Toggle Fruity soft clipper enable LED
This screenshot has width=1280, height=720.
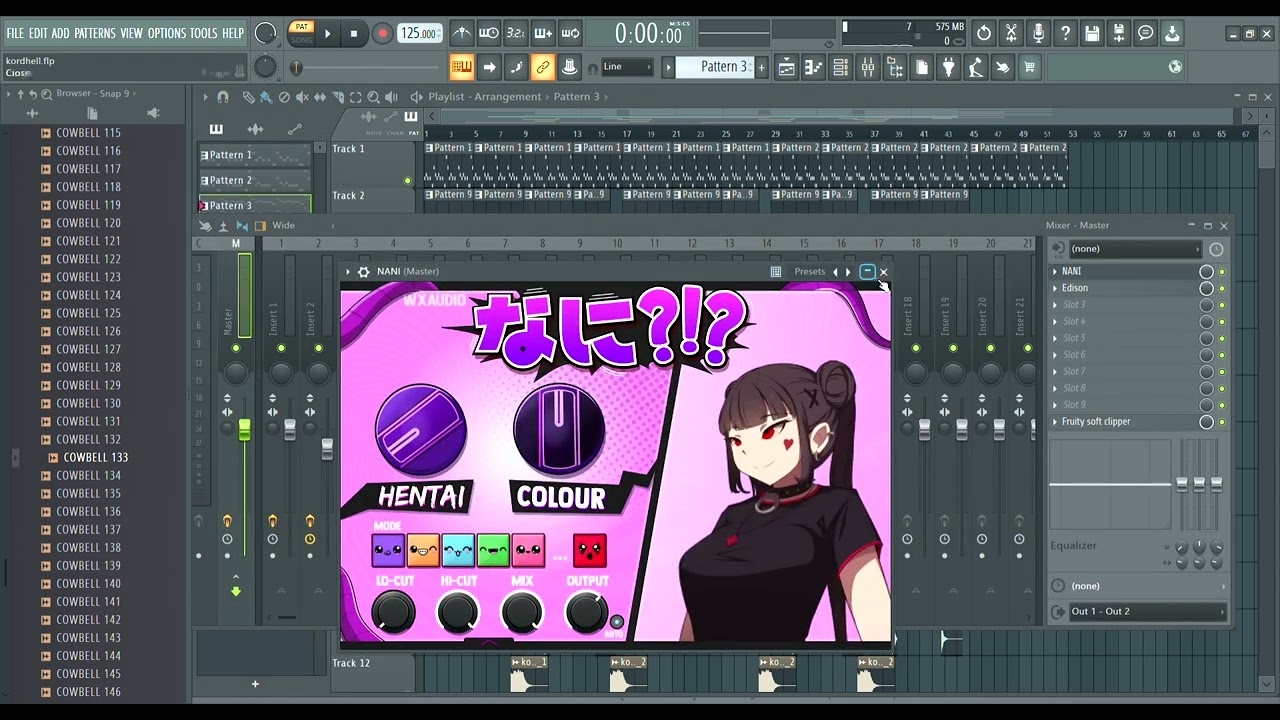click(1222, 422)
